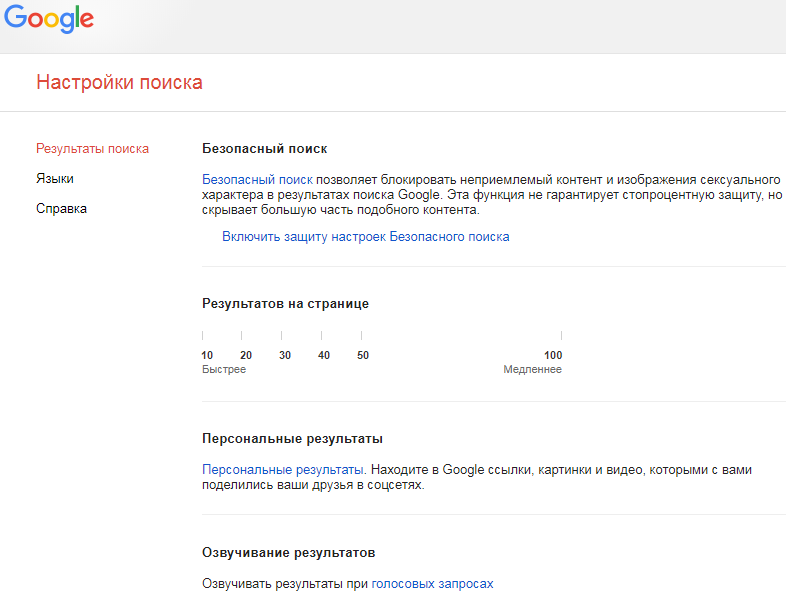Set results per page to 100
The height and width of the screenshot is (599, 786).
pyautogui.click(x=553, y=355)
